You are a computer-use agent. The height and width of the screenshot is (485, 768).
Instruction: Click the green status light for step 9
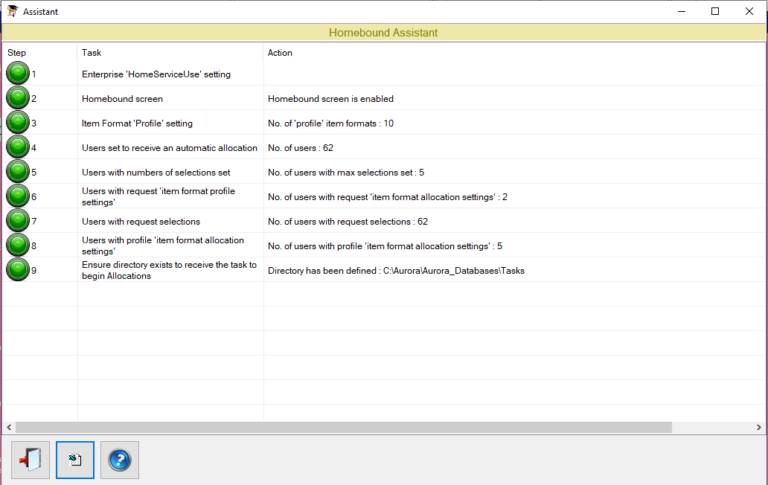pyautogui.click(x=18, y=269)
